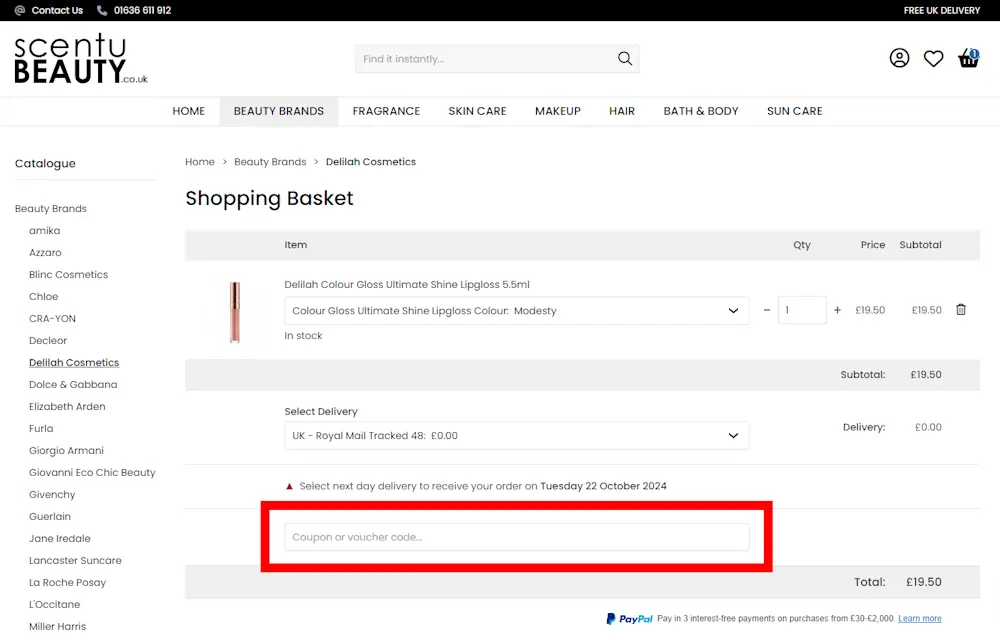Go to the HOME menu item
The height and width of the screenshot is (642, 1000).
click(x=189, y=111)
